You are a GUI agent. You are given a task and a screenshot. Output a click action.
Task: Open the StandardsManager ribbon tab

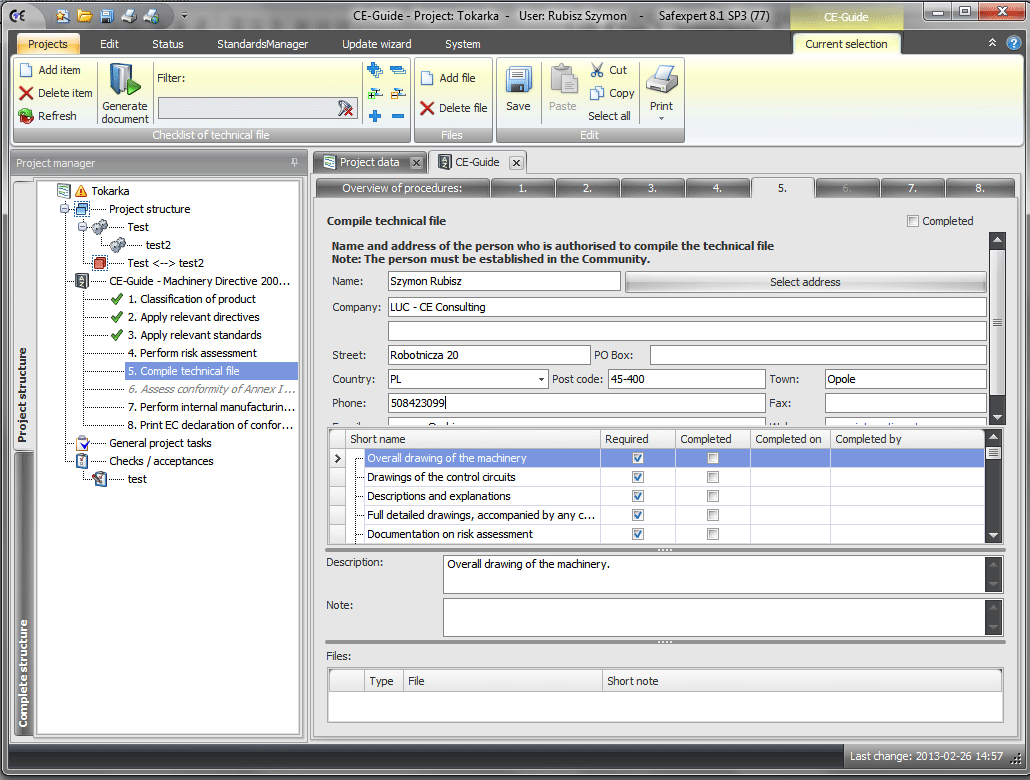pyautogui.click(x=262, y=44)
